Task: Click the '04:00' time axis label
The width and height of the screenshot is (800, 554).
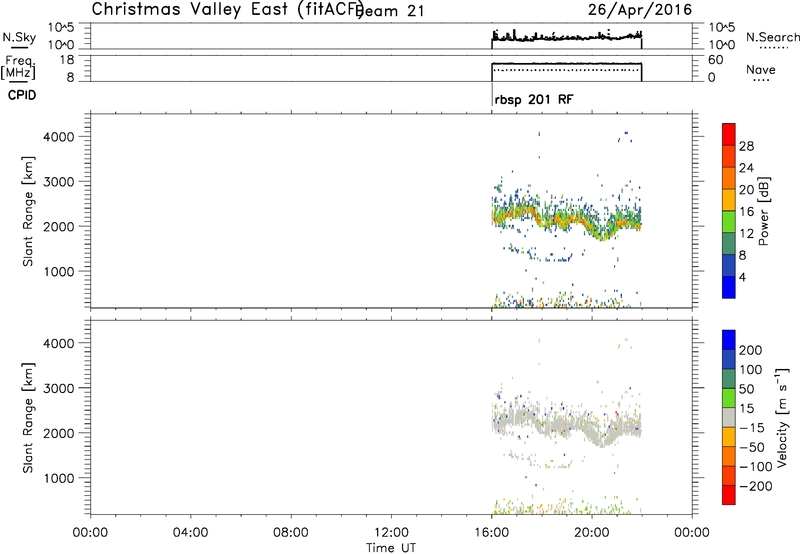Action: pos(191,533)
